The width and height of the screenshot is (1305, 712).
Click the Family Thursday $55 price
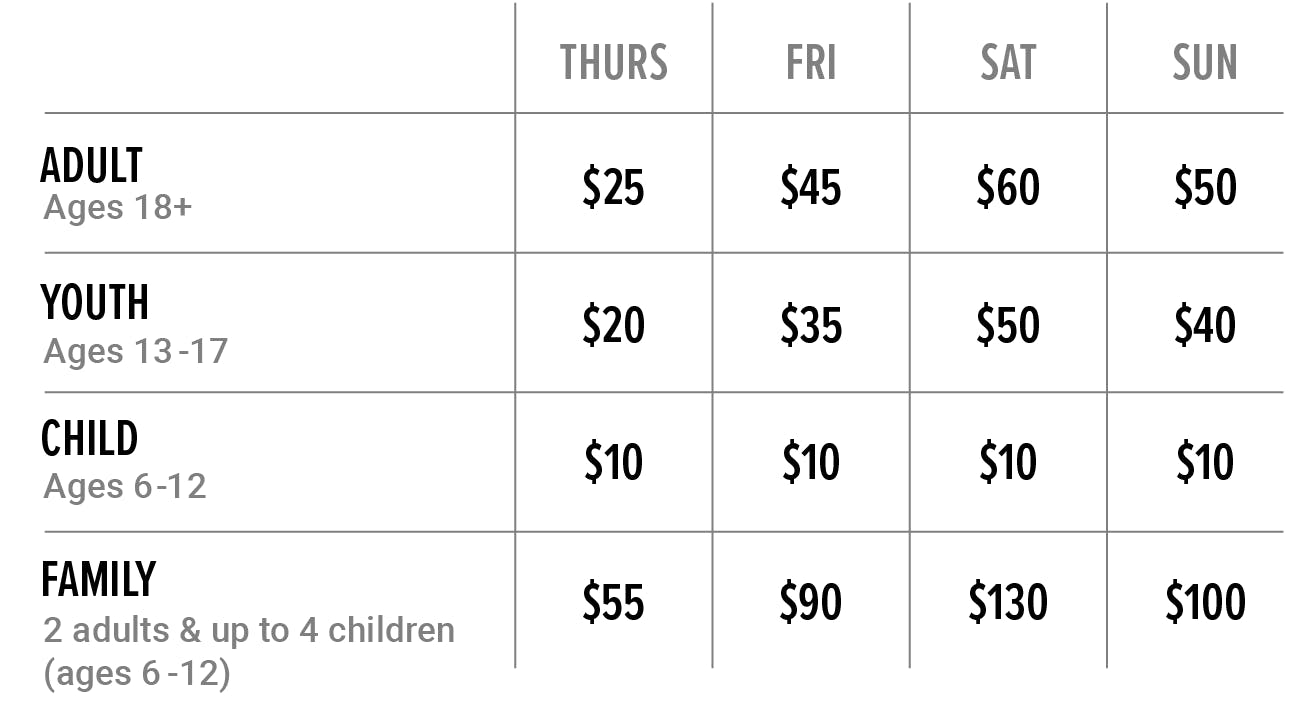[x=613, y=602]
